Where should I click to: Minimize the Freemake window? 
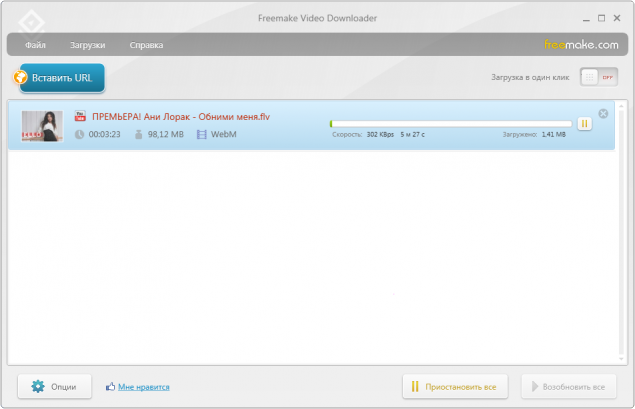tap(586, 19)
